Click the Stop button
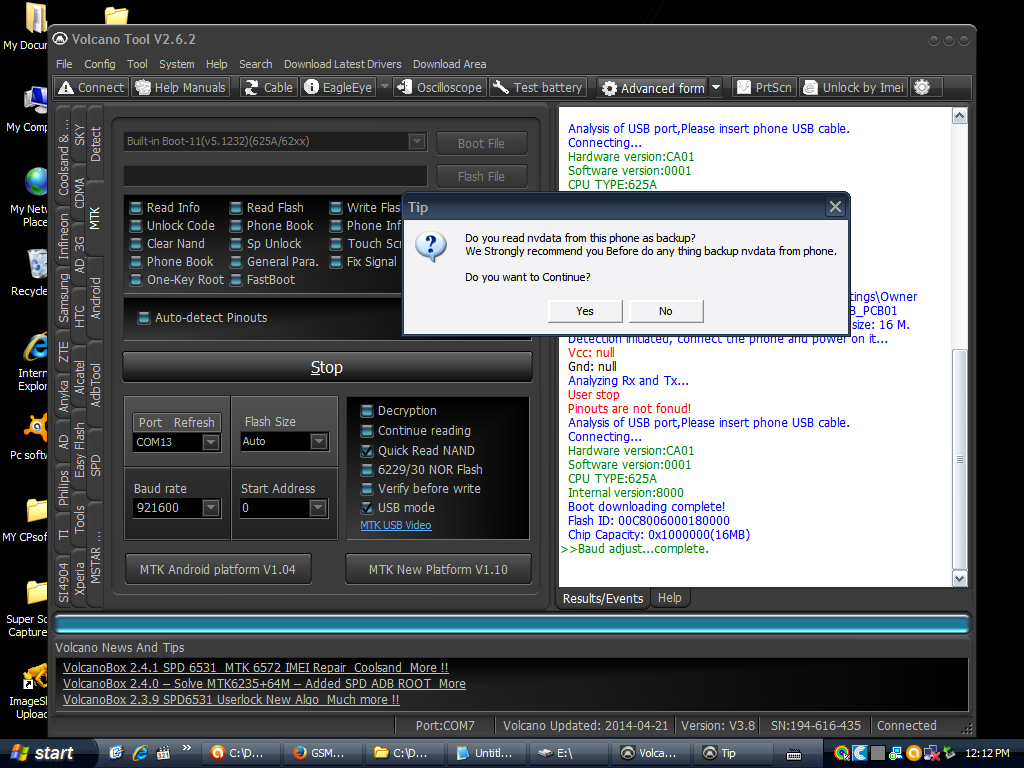 [327, 367]
